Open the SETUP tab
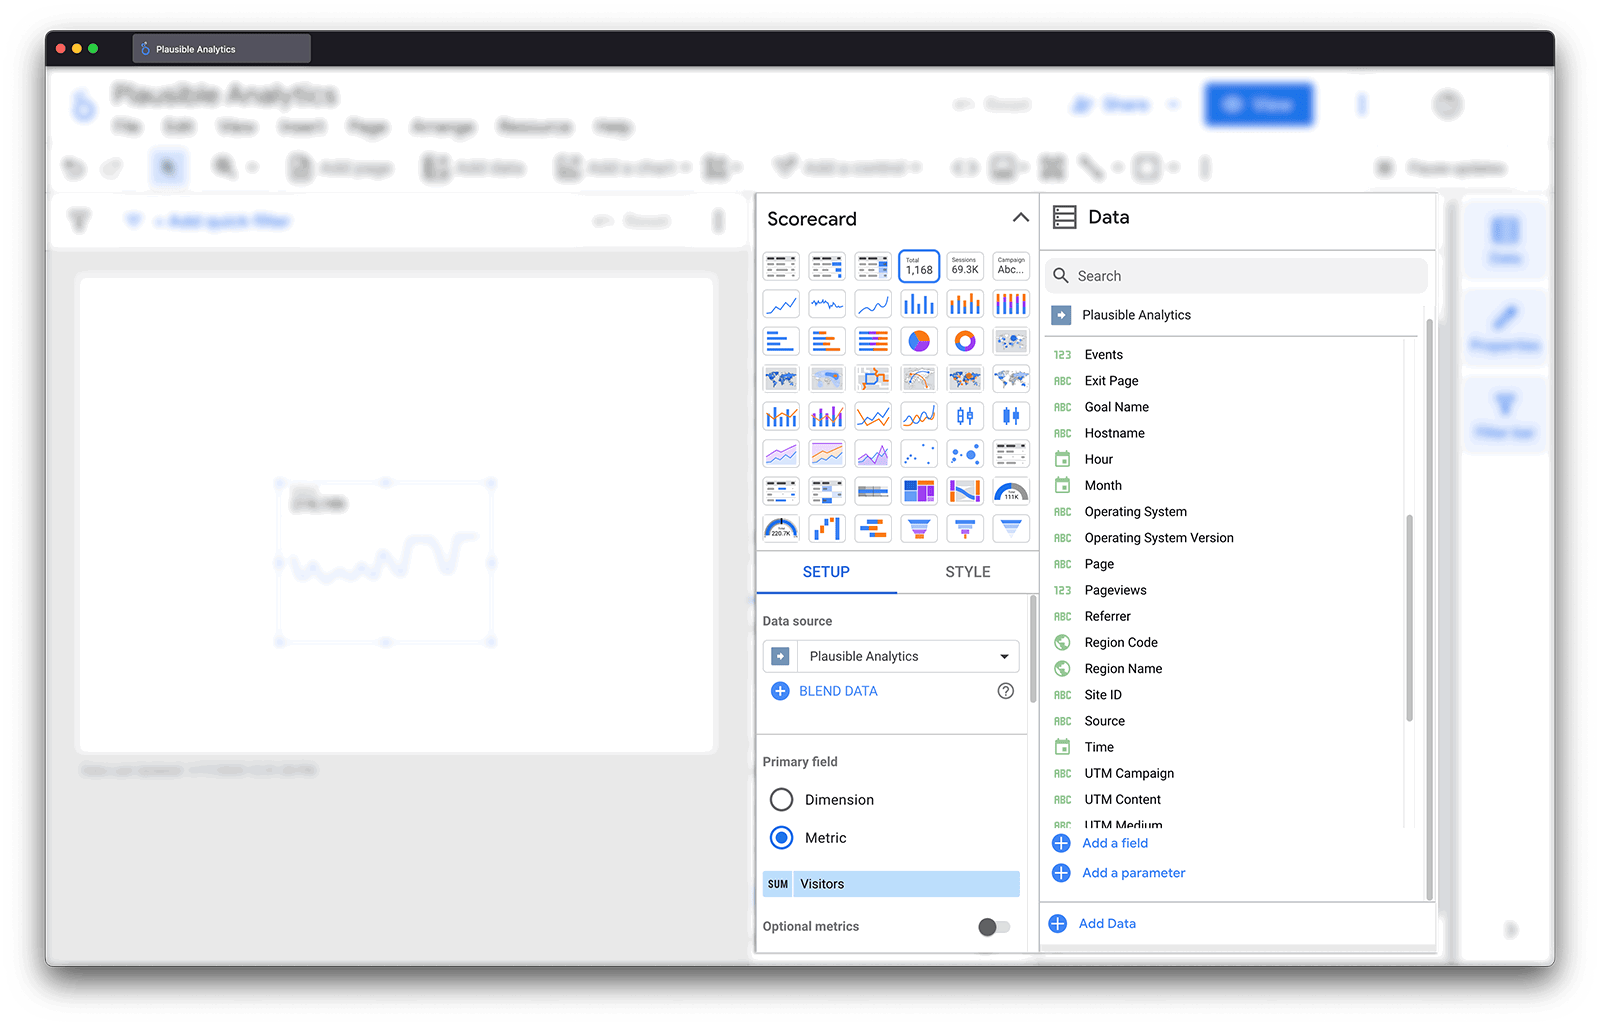Screen dimensions: 1600x1026 (x=826, y=572)
